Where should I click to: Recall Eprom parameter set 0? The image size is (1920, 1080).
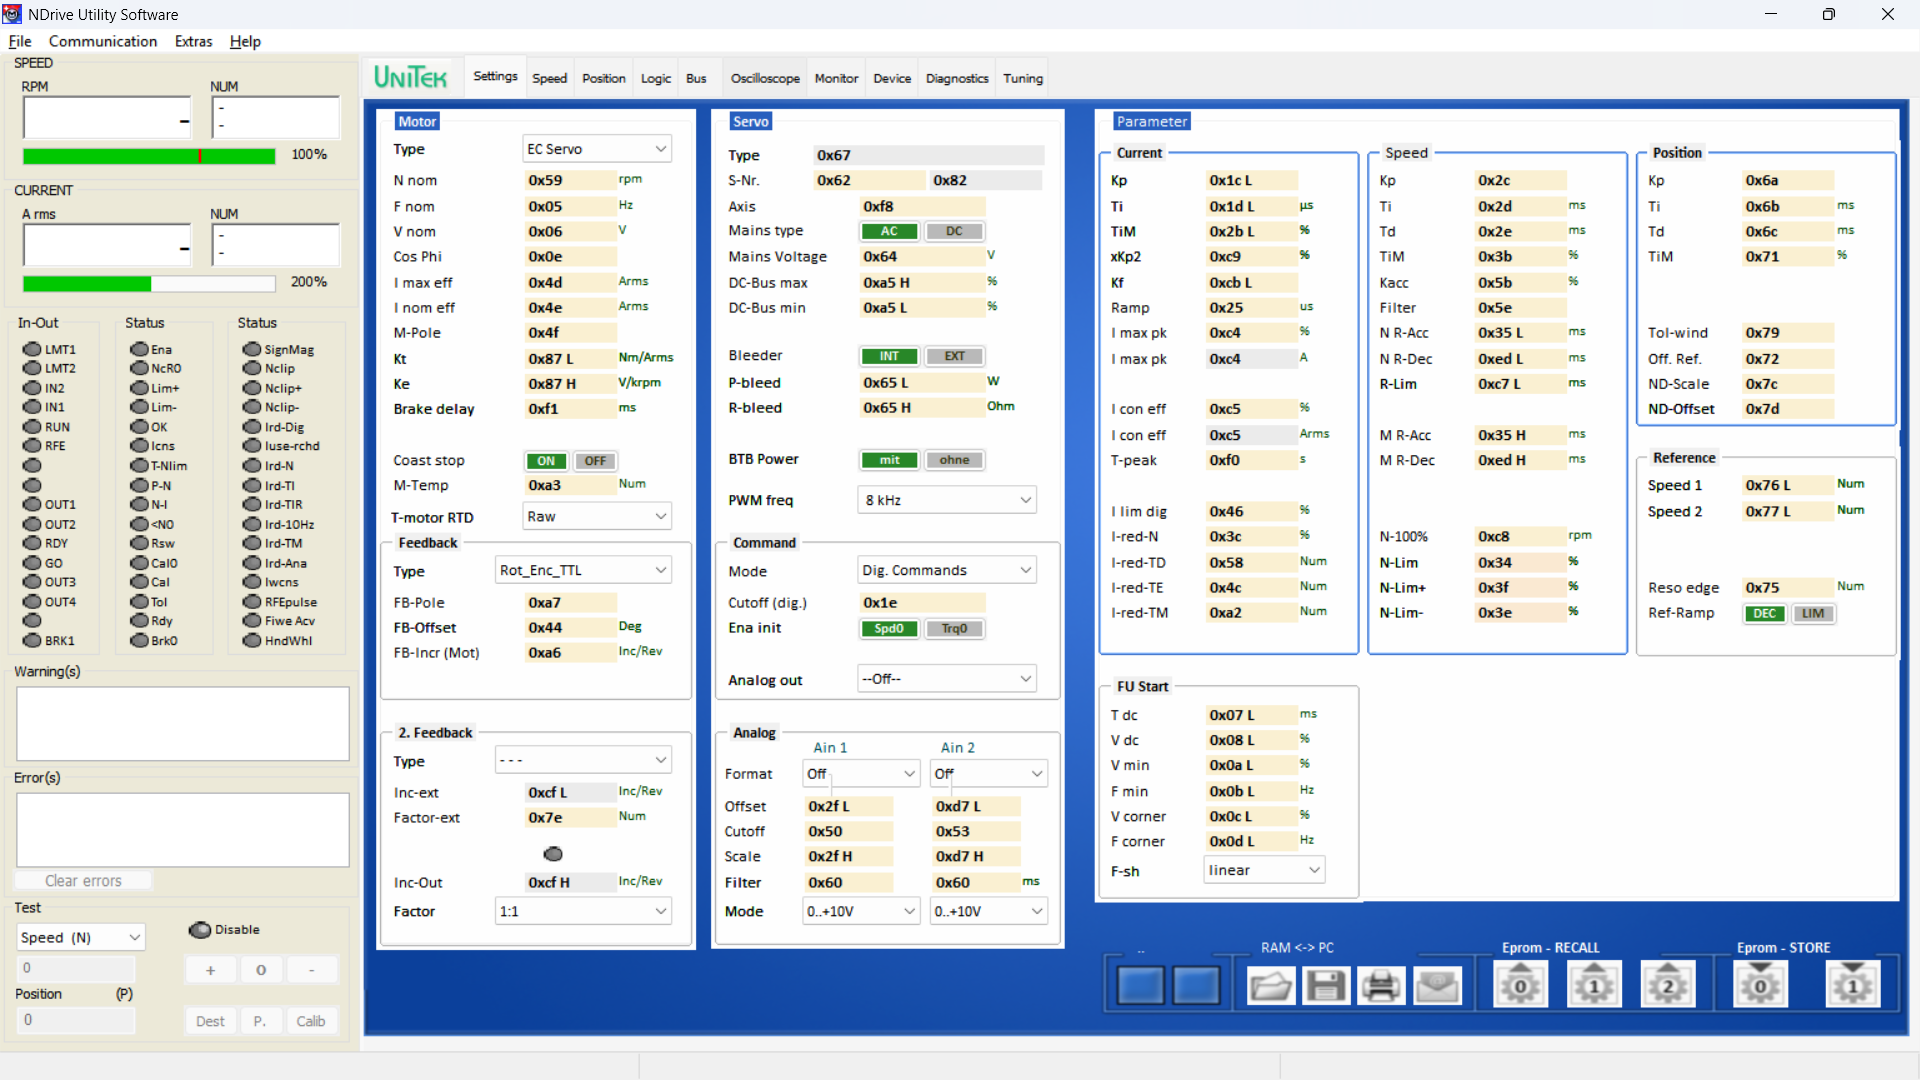[x=1520, y=986]
